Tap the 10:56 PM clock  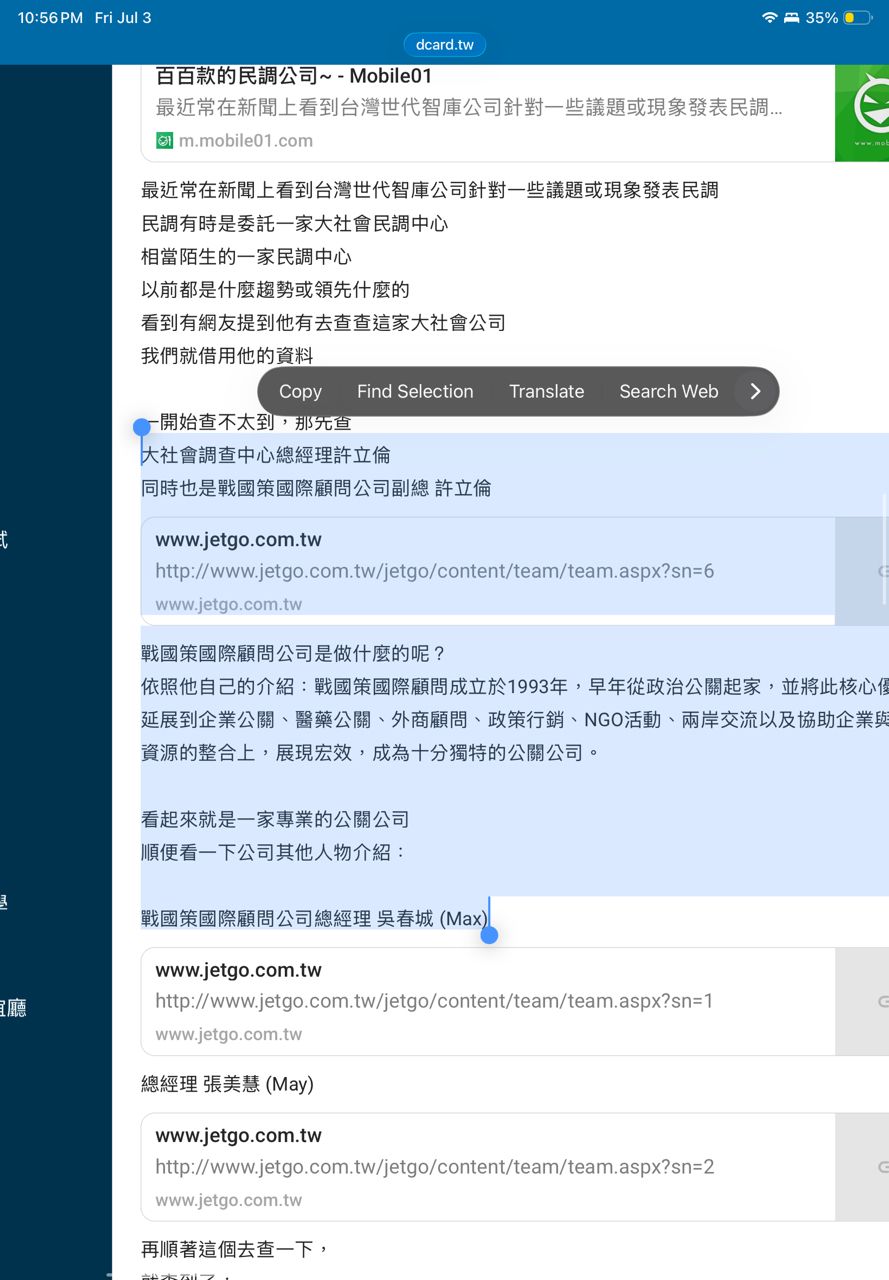click(x=50, y=18)
